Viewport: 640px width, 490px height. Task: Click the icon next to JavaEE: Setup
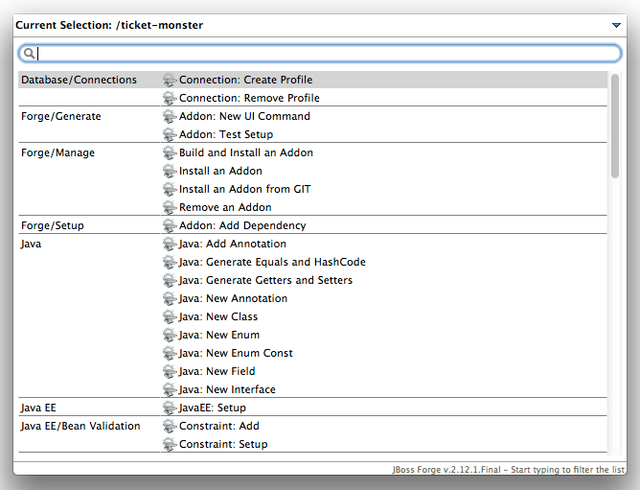point(169,408)
